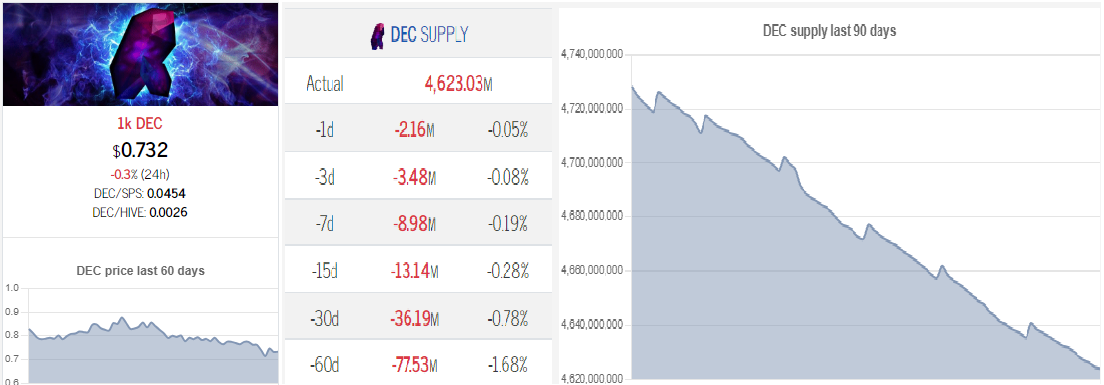Screen dimensions: 1104x385
Task: Click the peak of the 60-day price chart
Action: coord(121,318)
